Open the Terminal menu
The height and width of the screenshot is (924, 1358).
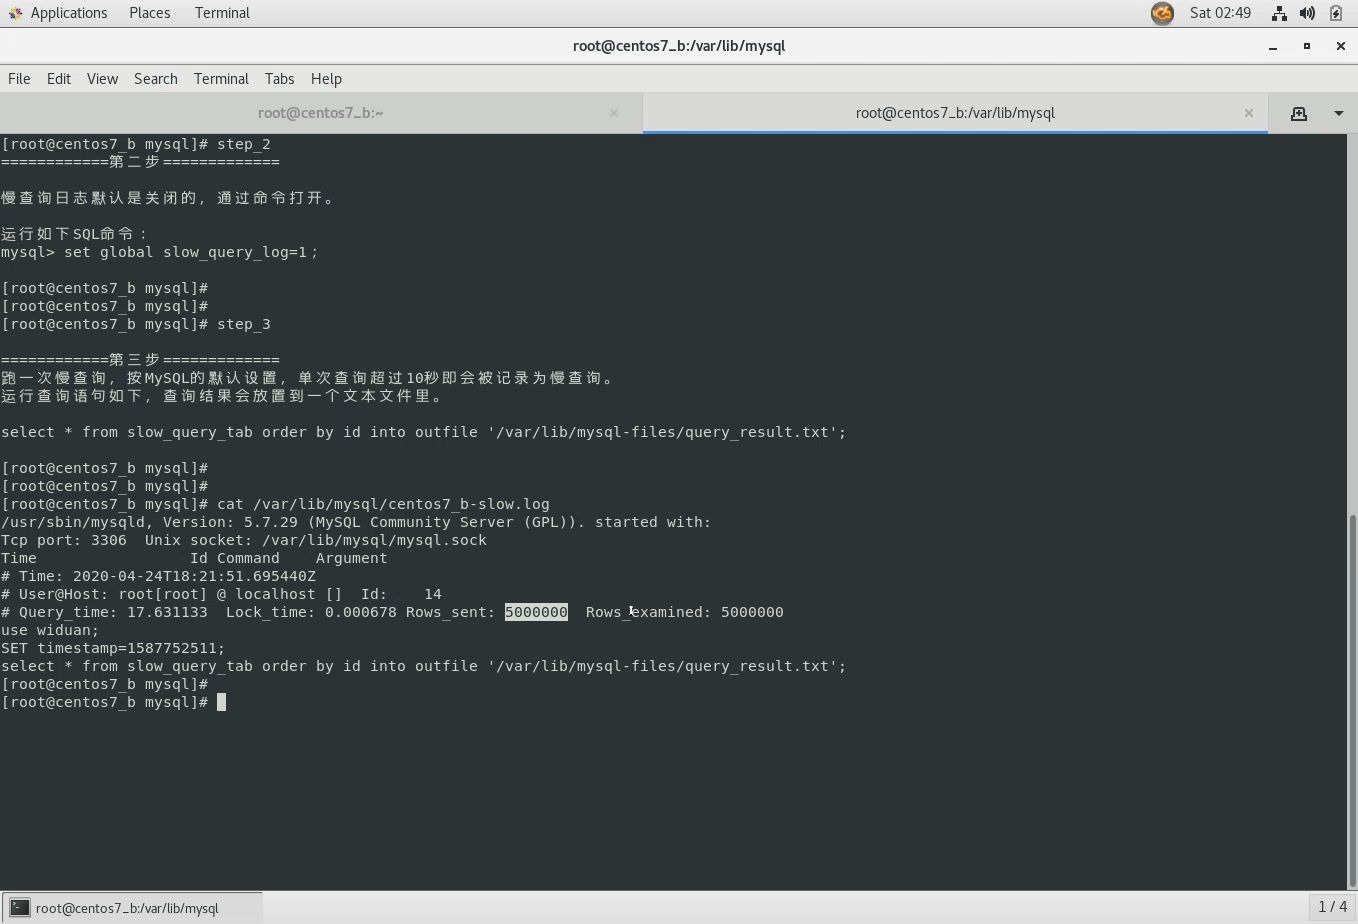coord(221,78)
